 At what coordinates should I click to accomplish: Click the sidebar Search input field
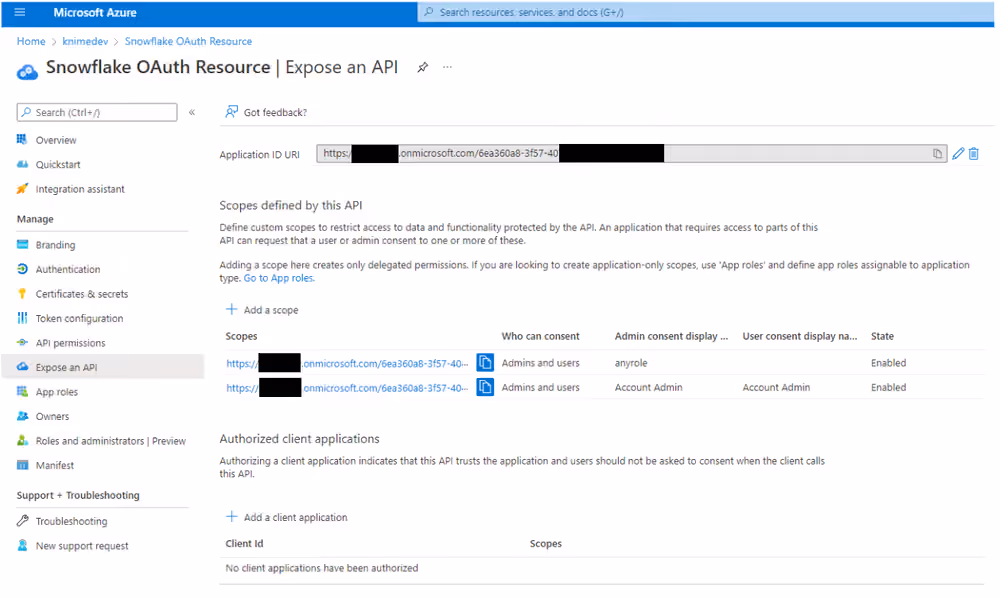pyautogui.click(x=97, y=112)
